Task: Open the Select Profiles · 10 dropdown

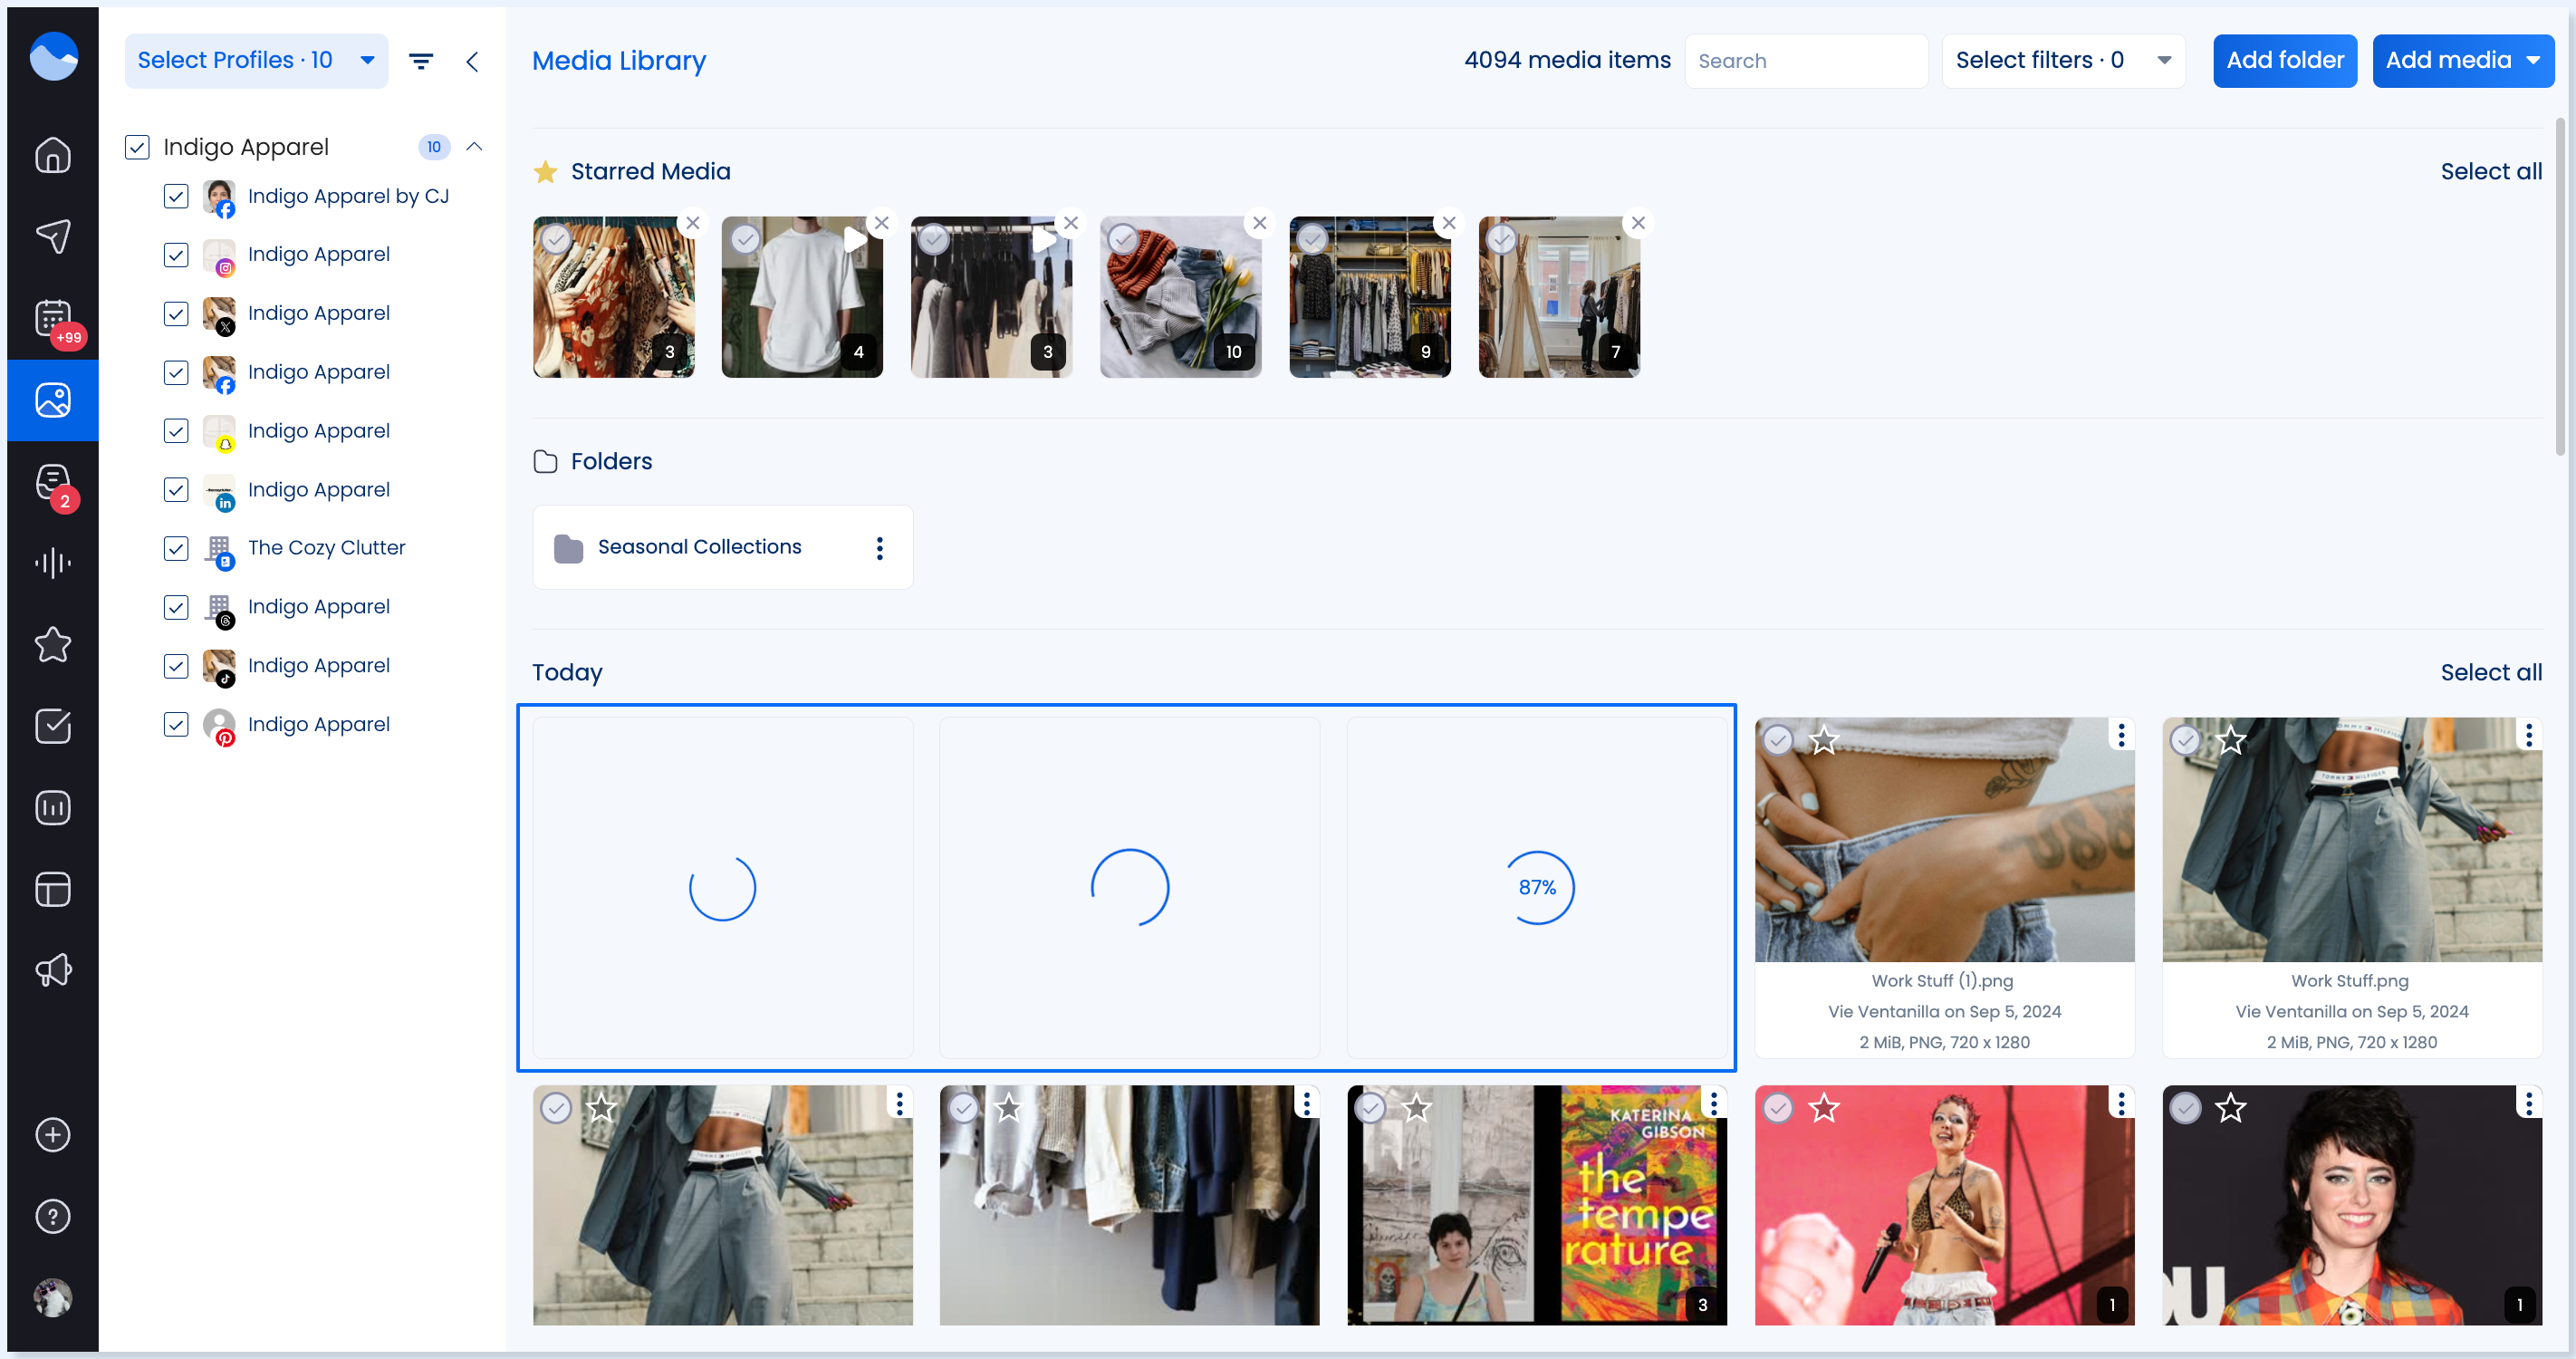Action: pyautogui.click(x=256, y=61)
